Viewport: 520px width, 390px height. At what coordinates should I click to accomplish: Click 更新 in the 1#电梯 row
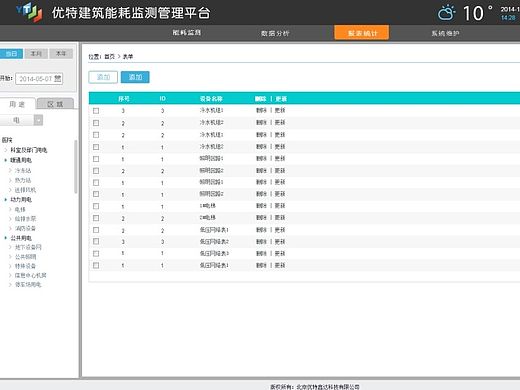click(280, 206)
